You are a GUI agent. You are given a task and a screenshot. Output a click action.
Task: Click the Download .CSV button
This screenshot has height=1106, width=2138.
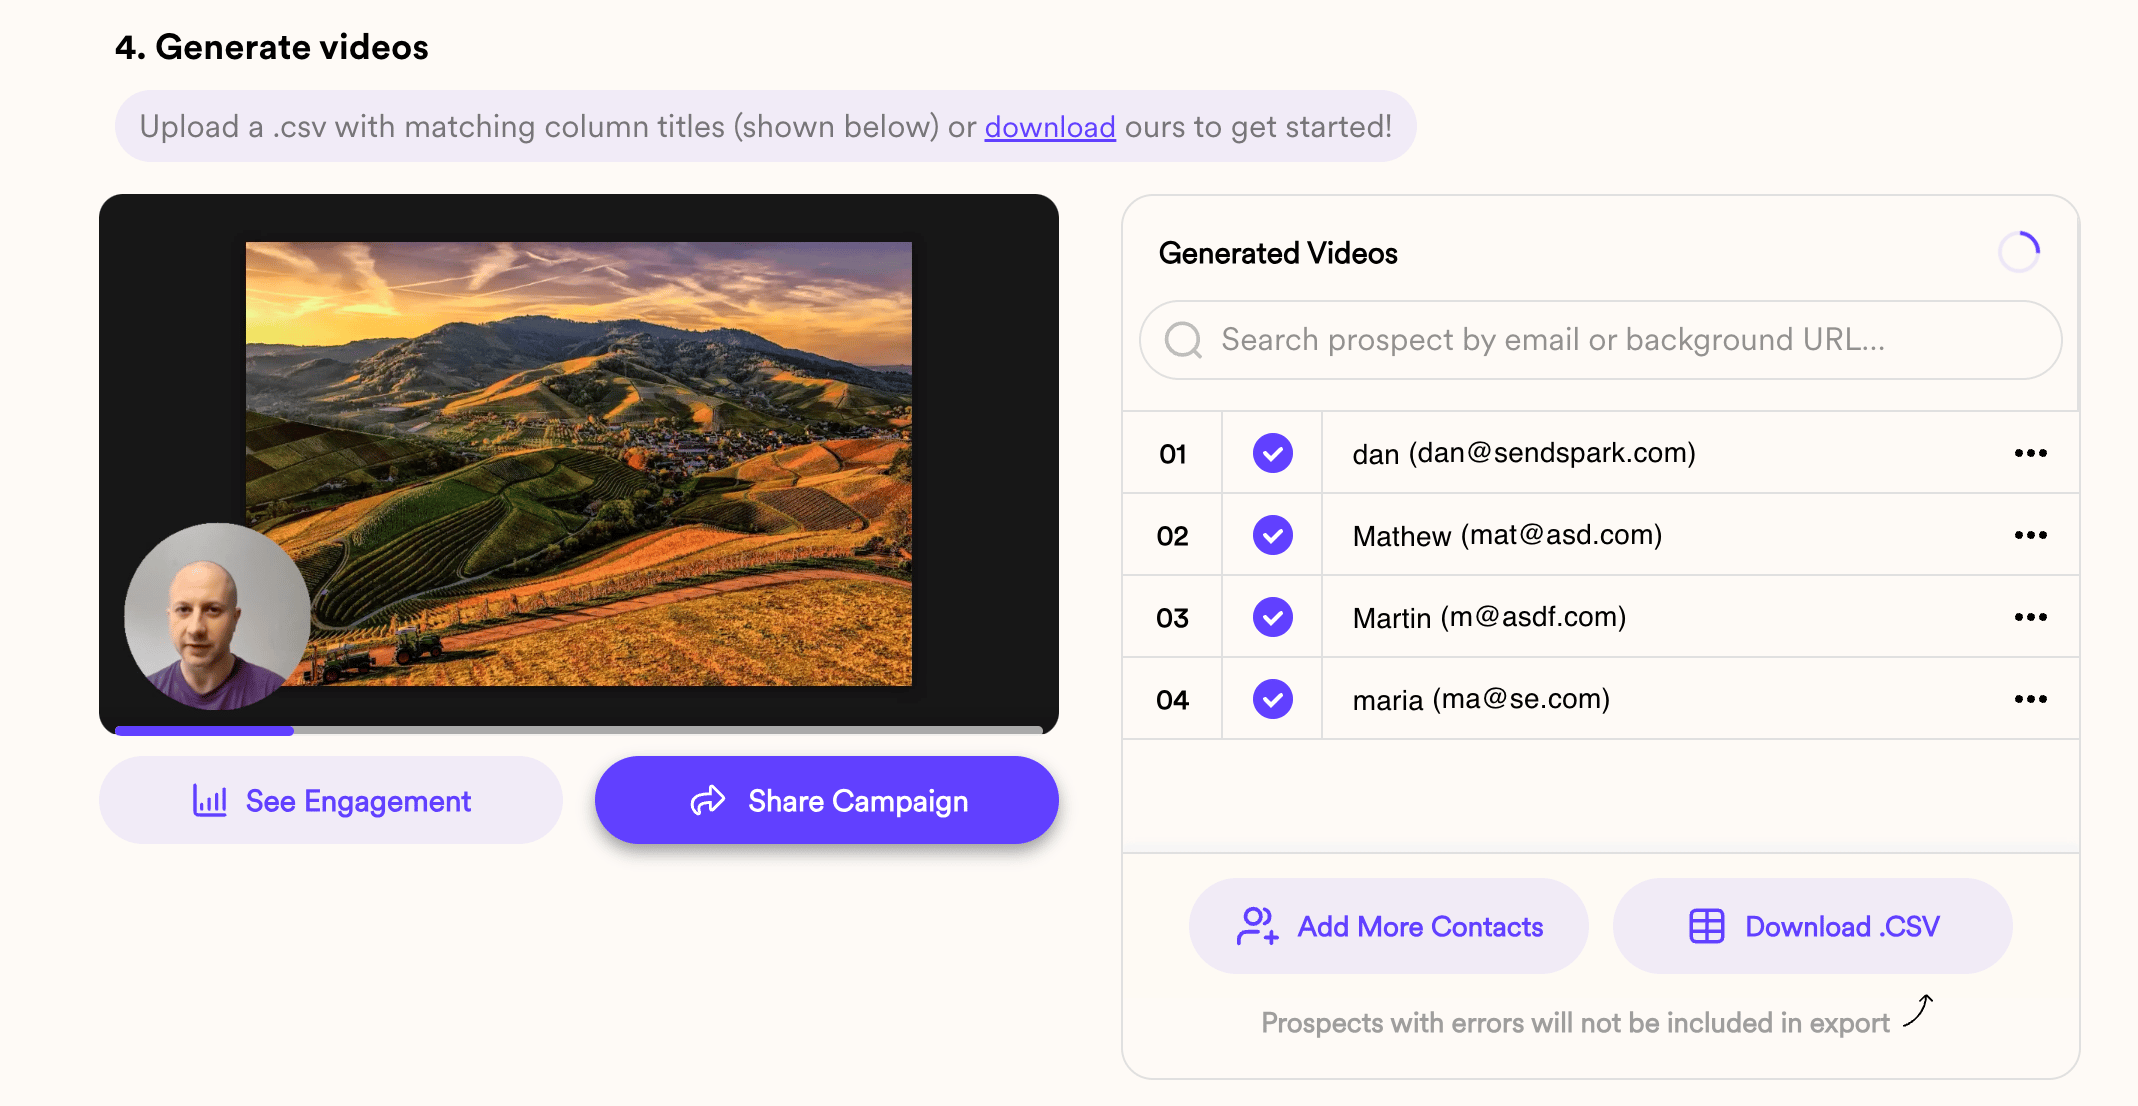click(x=1813, y=926)
